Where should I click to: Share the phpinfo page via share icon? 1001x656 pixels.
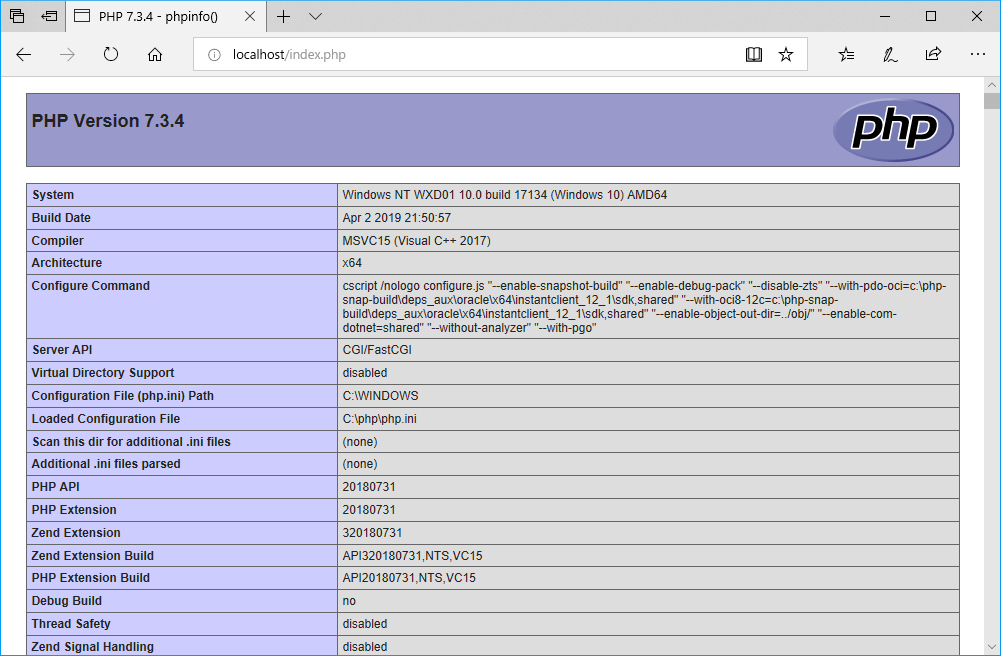click(933, 54)
